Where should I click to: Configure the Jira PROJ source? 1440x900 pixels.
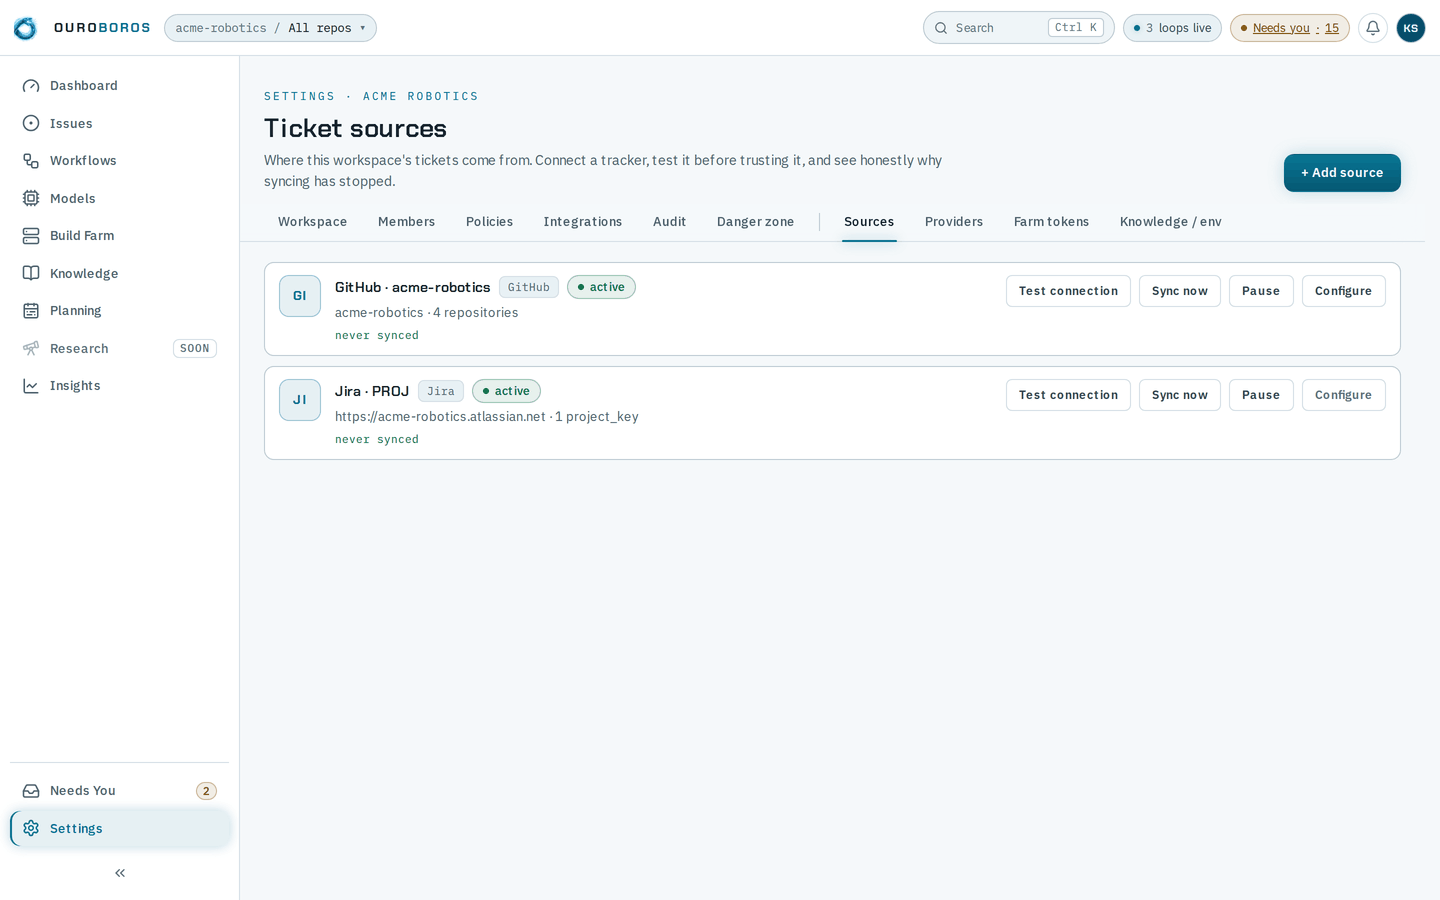(1344, 395)
